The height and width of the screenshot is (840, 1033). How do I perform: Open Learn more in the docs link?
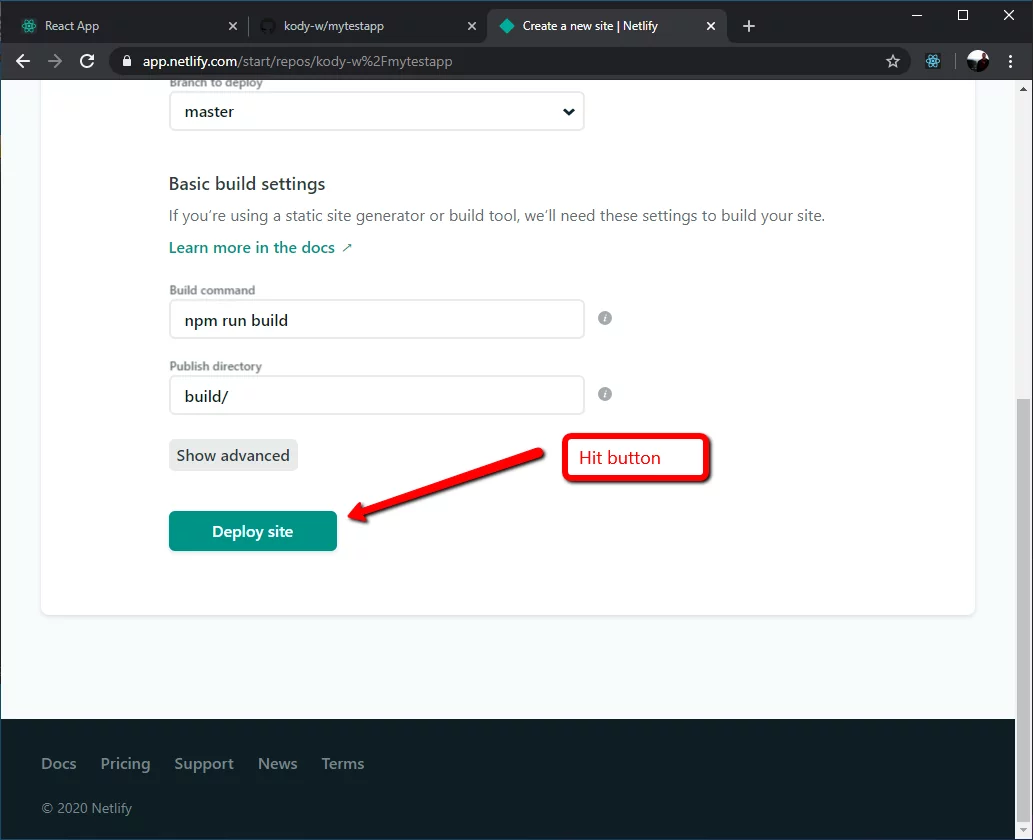[x=260, y=248]
